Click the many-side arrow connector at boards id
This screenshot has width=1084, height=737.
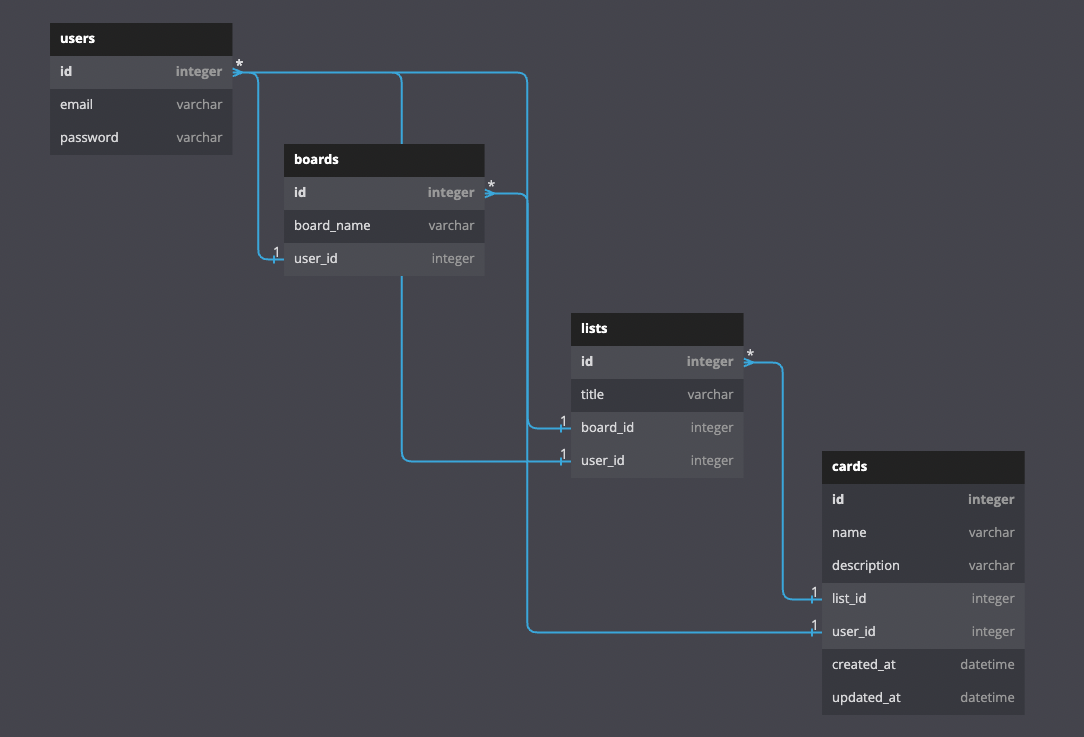click(x=489, y=193)
